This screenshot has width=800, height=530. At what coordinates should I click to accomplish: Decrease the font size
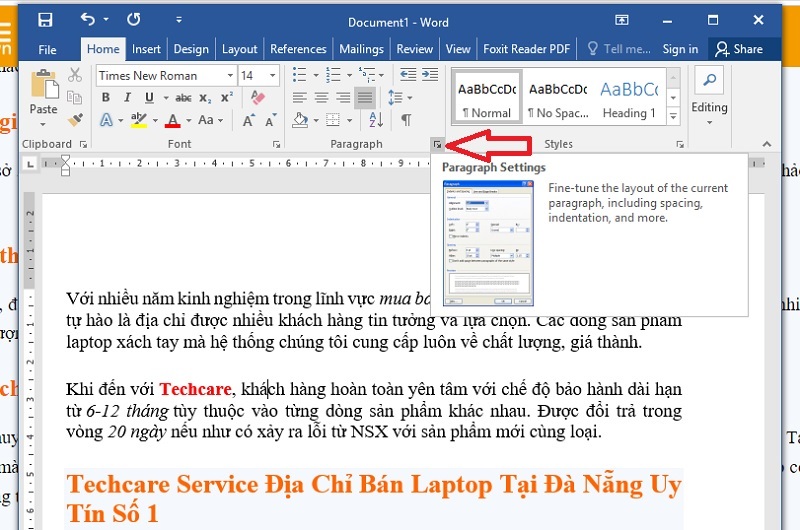click(x=270, y=120)
